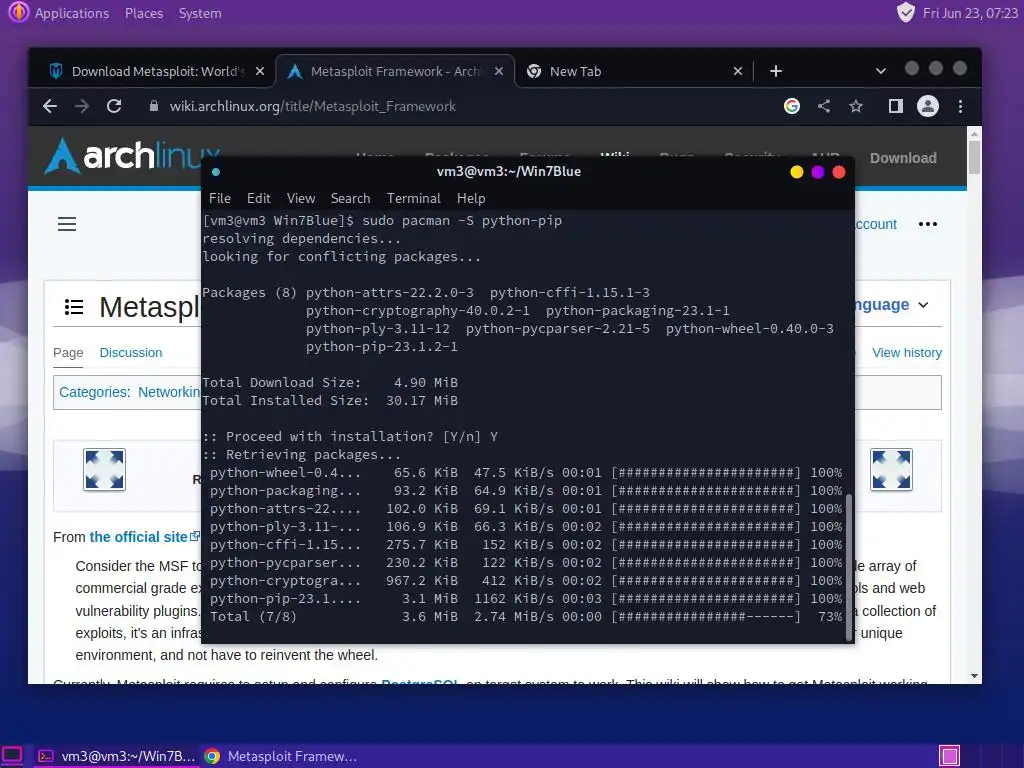This screenshot has height=768, width=1024.
Task: Open the Discussion tab on wiki
Action: tap(131, 353)
